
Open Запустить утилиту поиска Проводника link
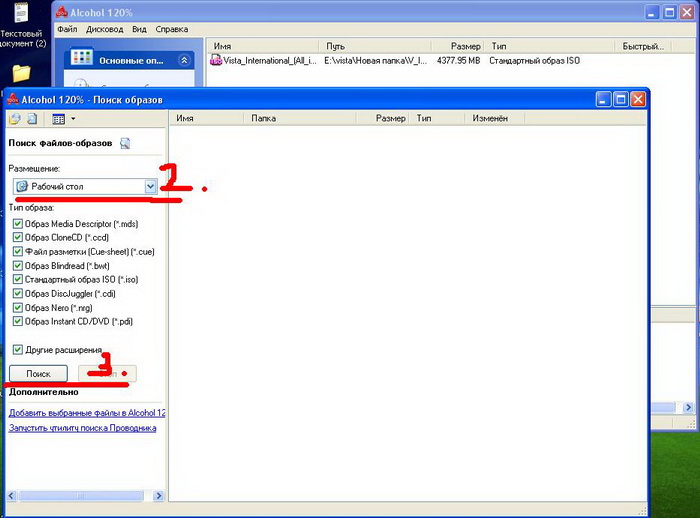click(x=83, y=428)
